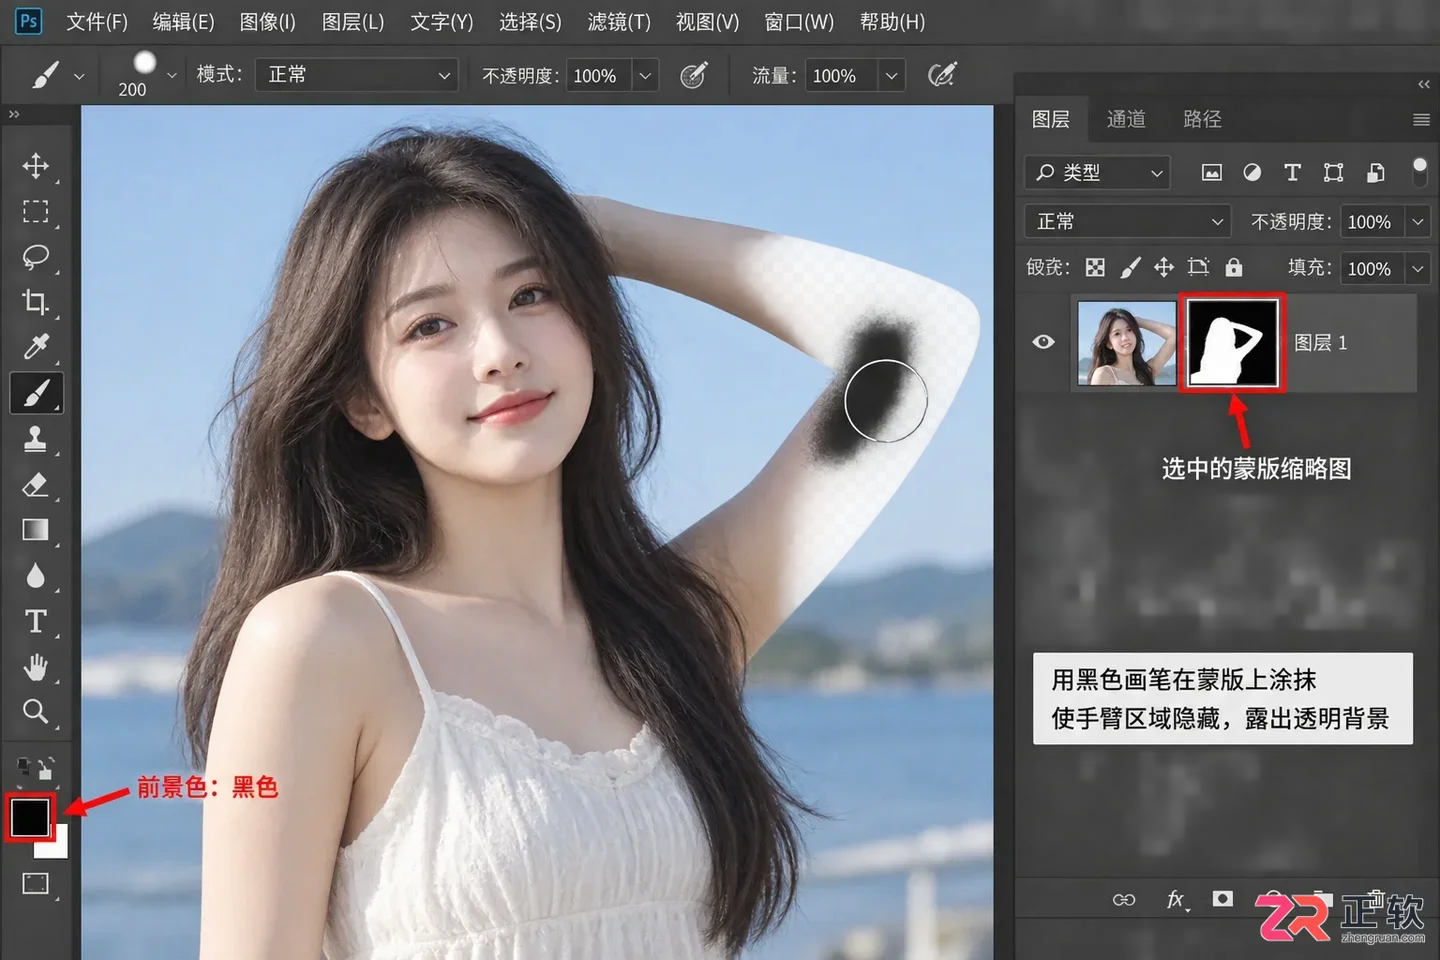Select the Clone Stamp tool
The width and height of the screenshot is (1440, 960).
click(x=36, y=438)
